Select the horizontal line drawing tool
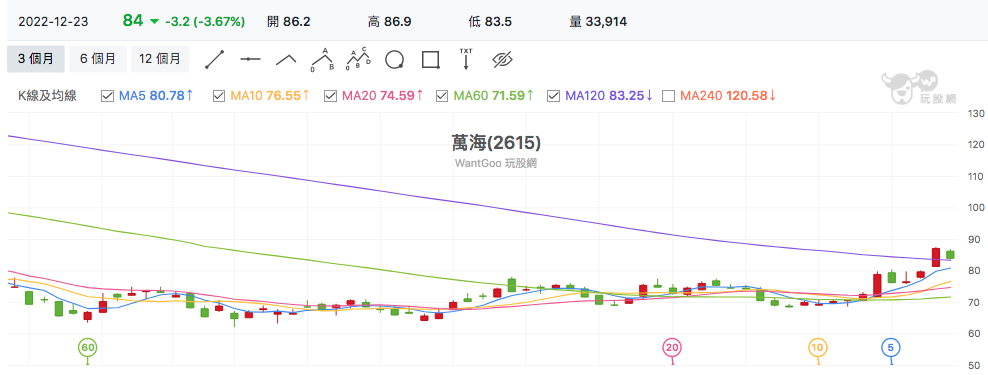Image resolution: width=988 pixels, height=375 pixels. point(250,59)
